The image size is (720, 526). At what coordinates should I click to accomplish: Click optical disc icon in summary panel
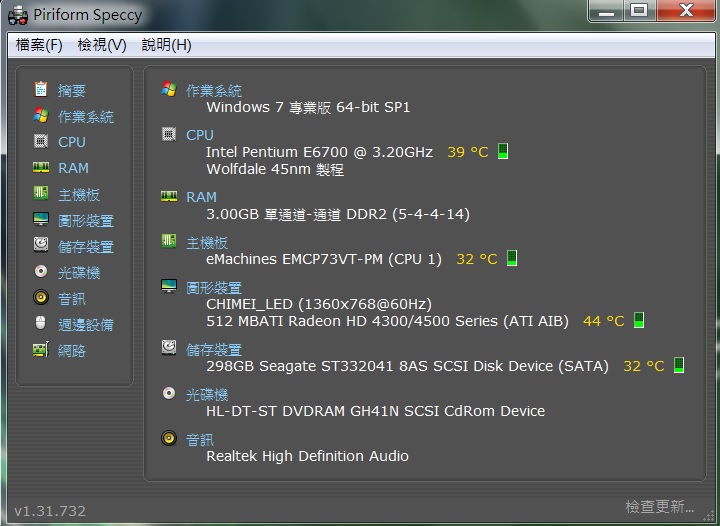169,393
